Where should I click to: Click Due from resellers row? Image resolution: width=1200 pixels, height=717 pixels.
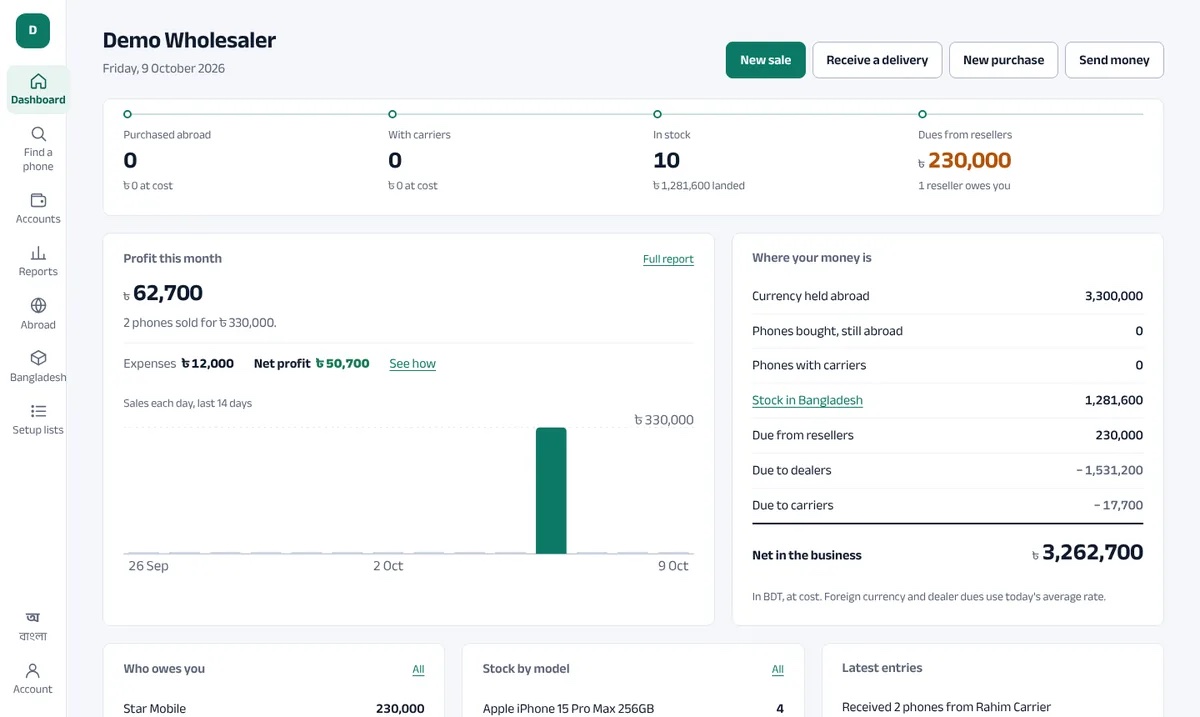[x=947, y=435]
